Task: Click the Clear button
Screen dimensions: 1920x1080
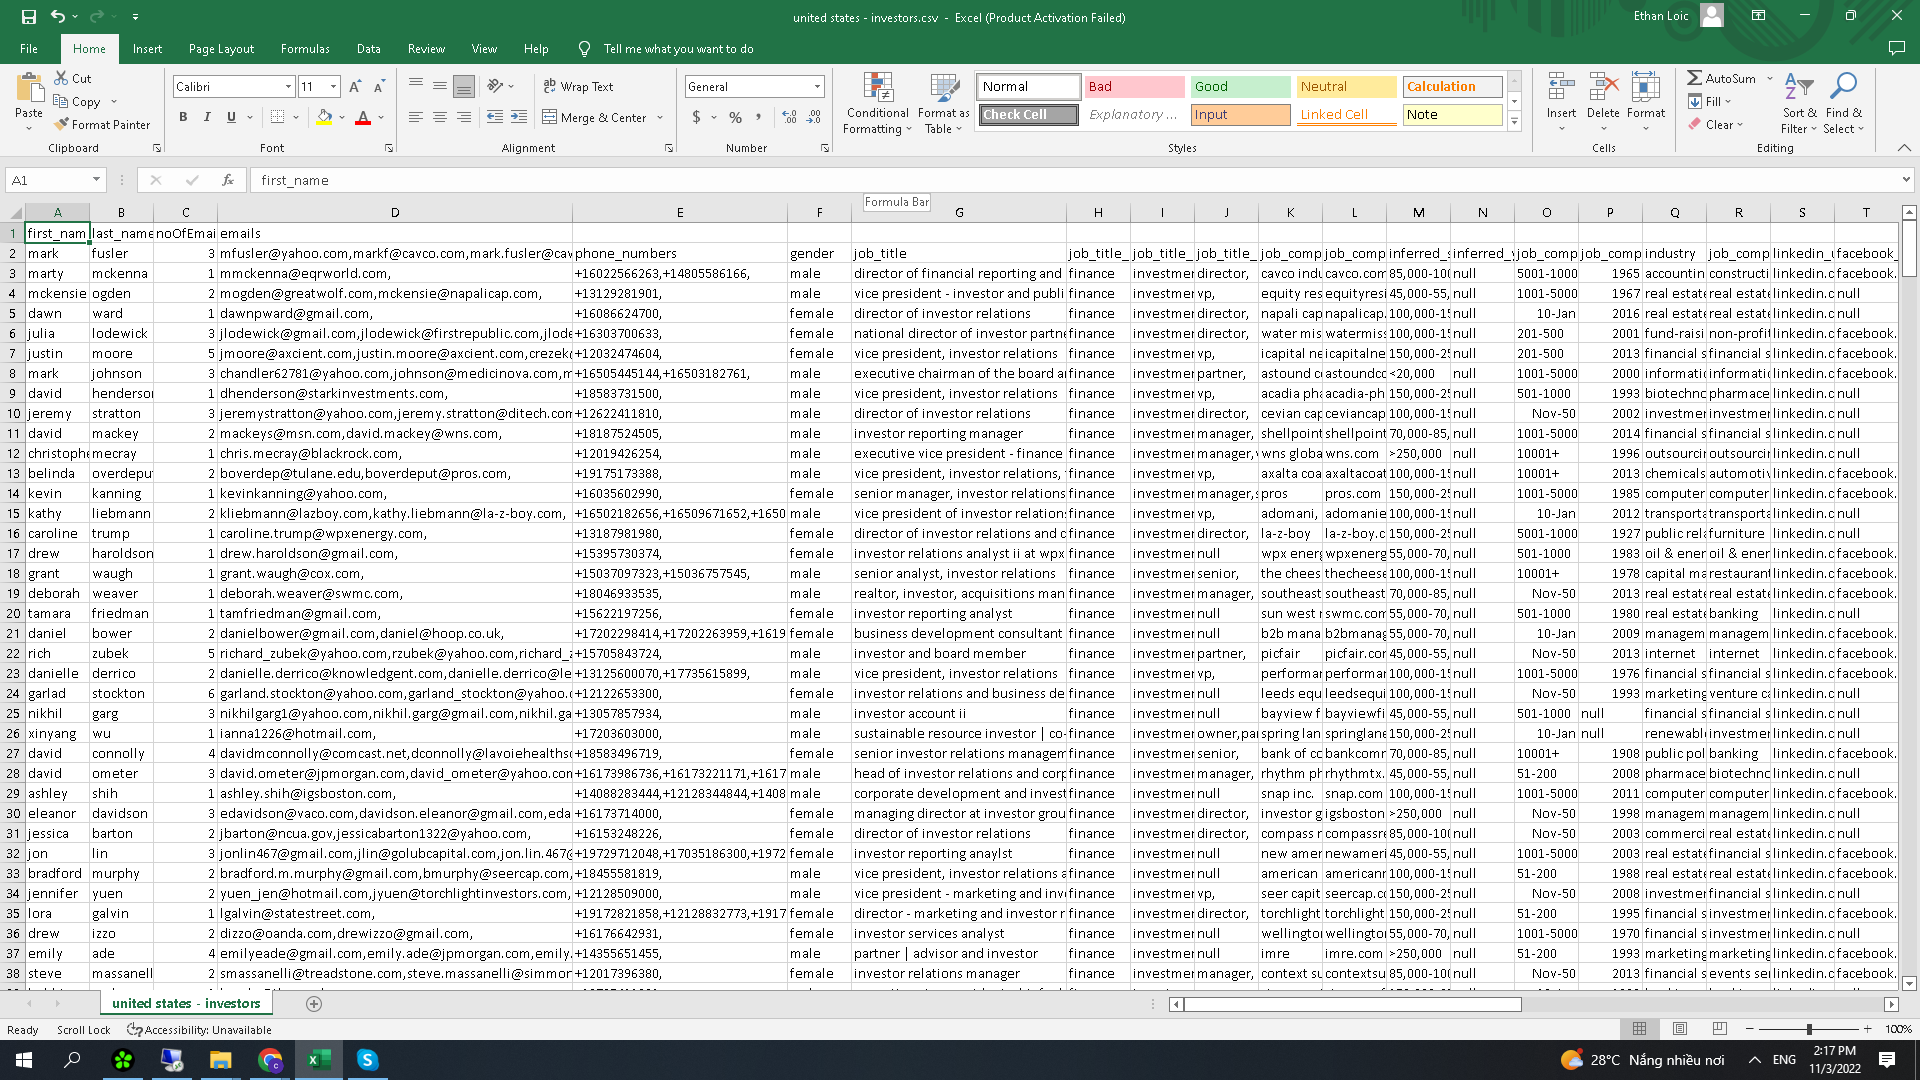Action: pyautogui.click(x=1715, y=124)
